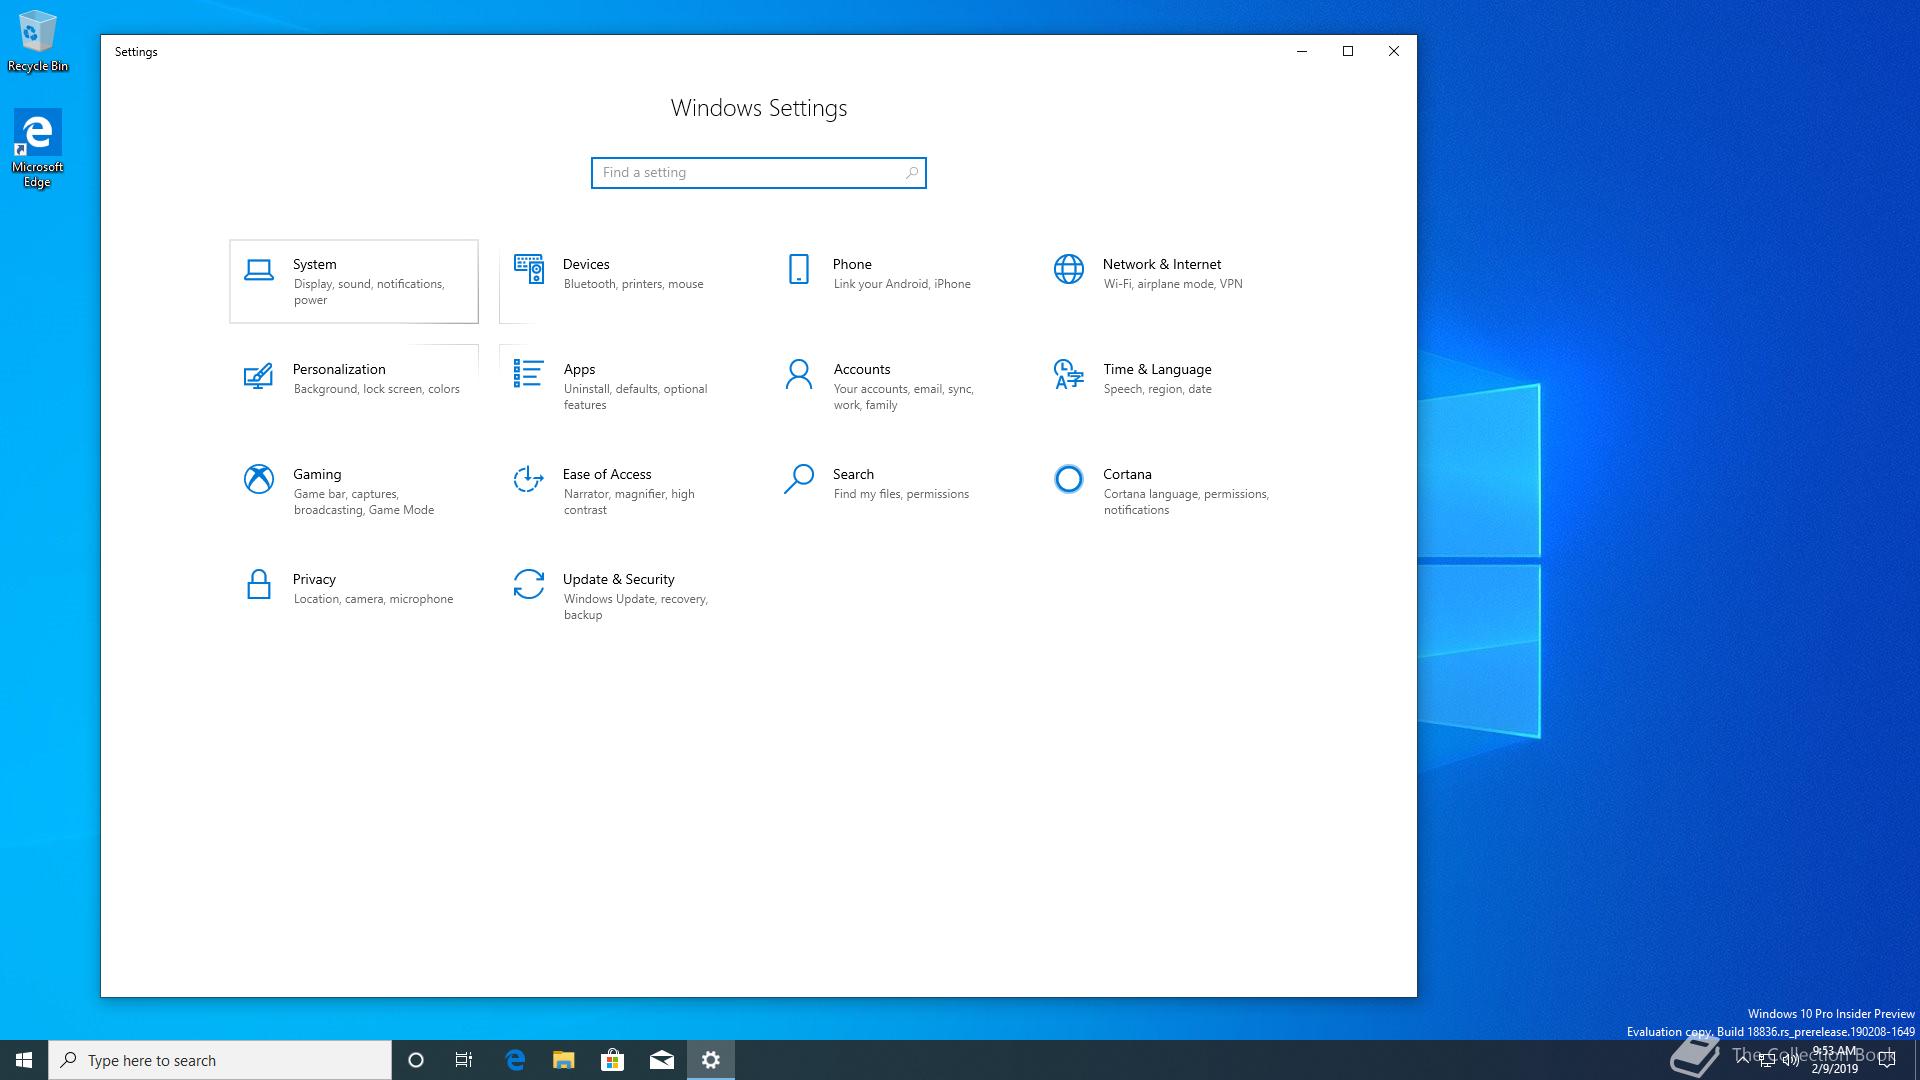Launch Edge from the taskbar
This screenshot has width=1920, height=1080.
click(515, 1060)
